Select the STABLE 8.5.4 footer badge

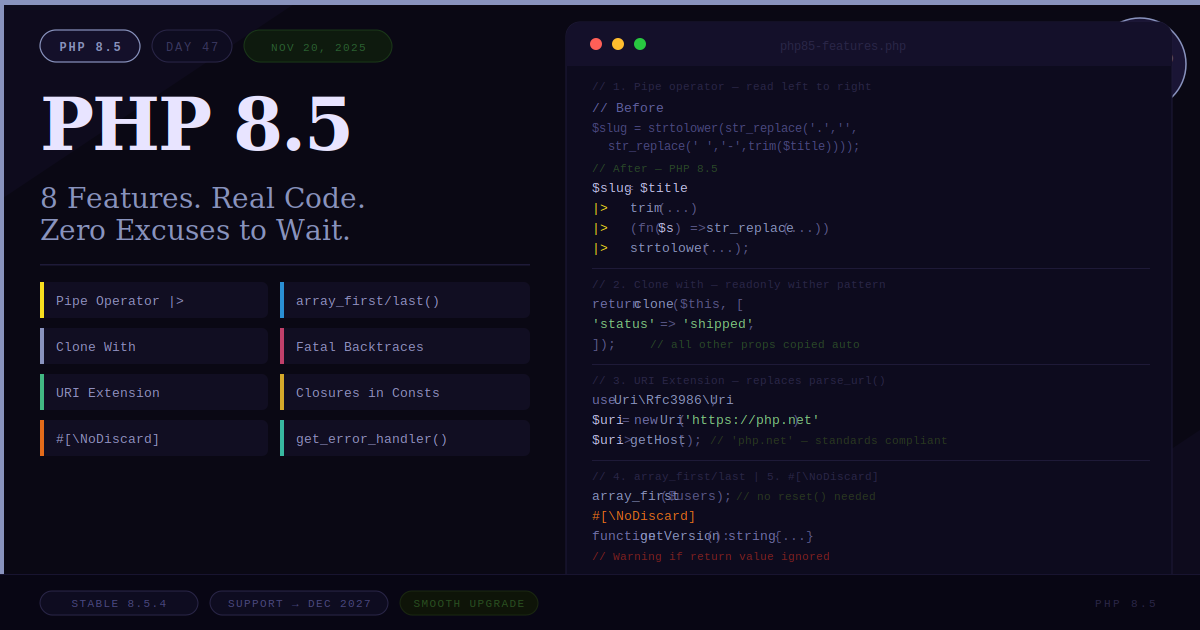click(x=118, y=603)
